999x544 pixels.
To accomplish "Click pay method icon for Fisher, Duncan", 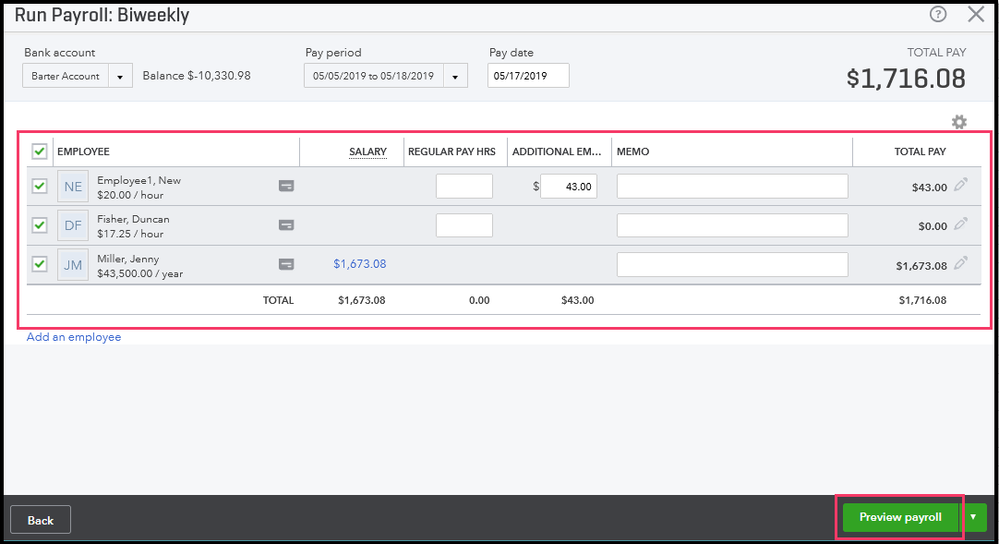I will click(287, 225).
